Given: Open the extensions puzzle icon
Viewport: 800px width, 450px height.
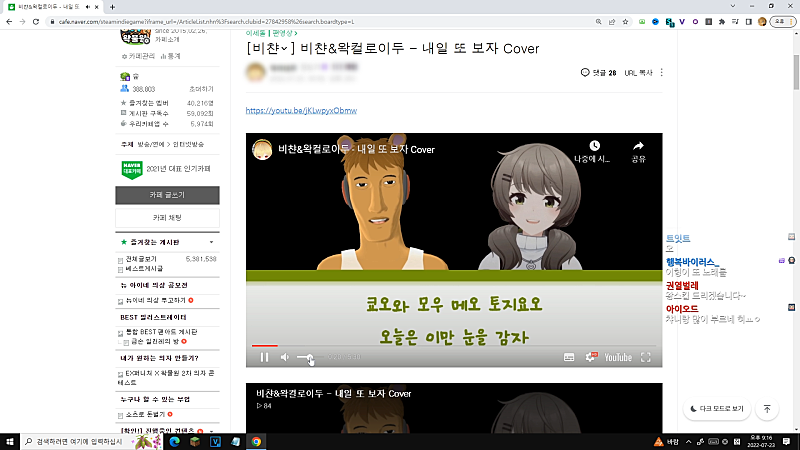Looking at the screenshot, I should click(x=721, y=22).
